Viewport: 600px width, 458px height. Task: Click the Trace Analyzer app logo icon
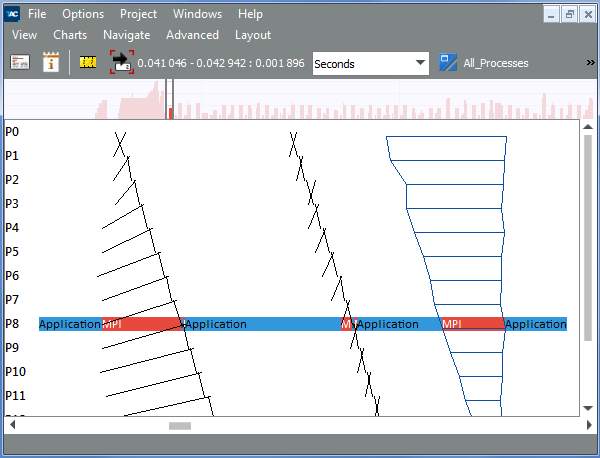pos(12,14)
